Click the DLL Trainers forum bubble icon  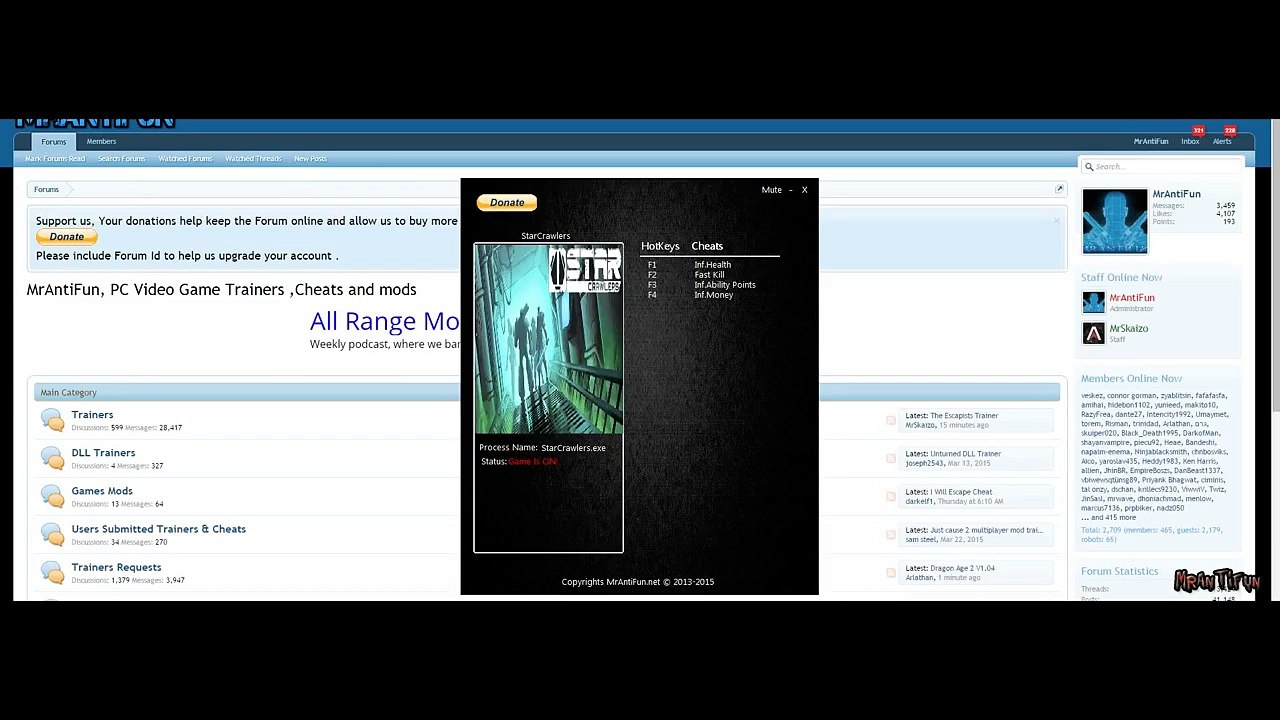pos(52,458)
